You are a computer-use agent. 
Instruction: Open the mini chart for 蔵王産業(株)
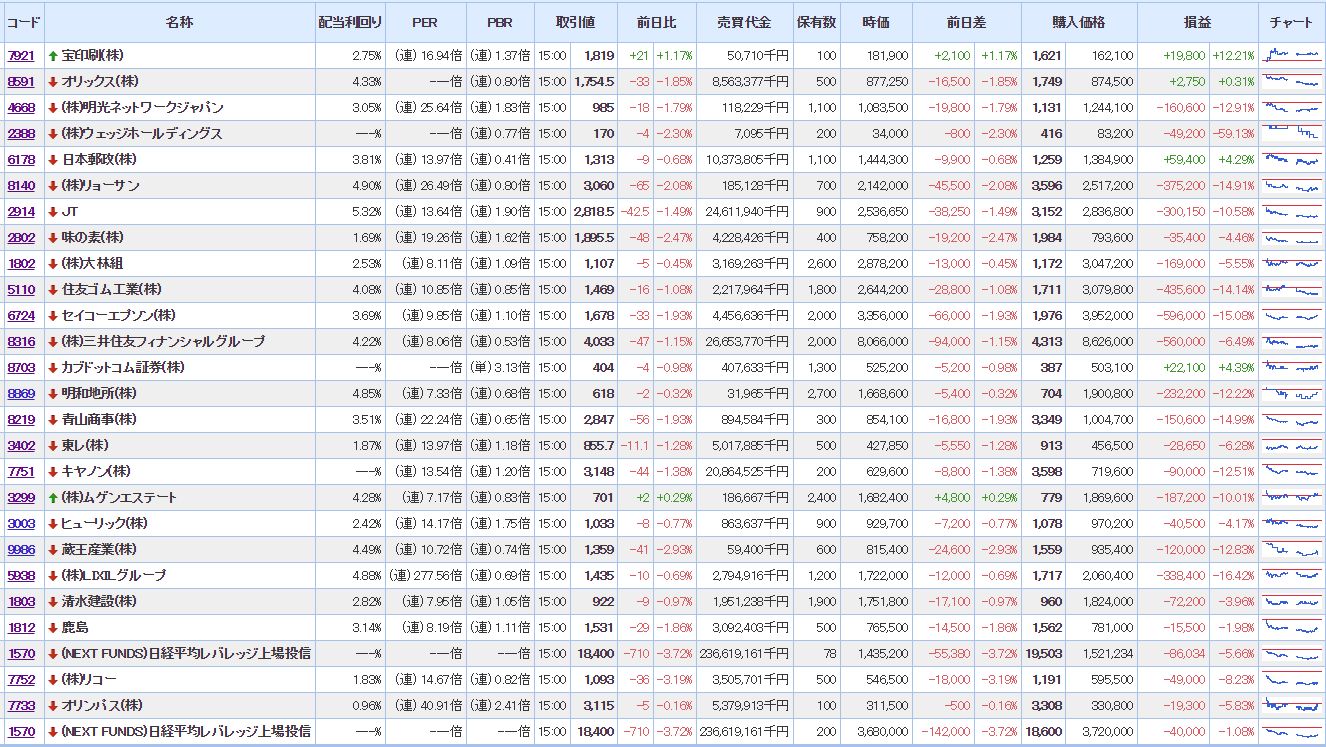point(1291,550)
